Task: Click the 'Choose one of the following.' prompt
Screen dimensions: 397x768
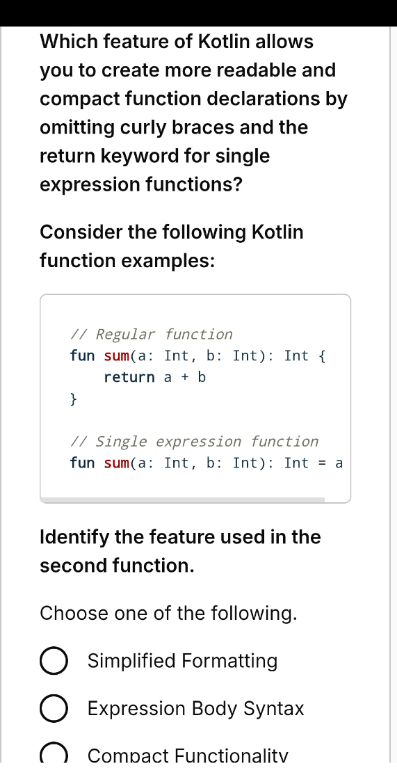Action: pyautogui.click(x=168, y=613)
